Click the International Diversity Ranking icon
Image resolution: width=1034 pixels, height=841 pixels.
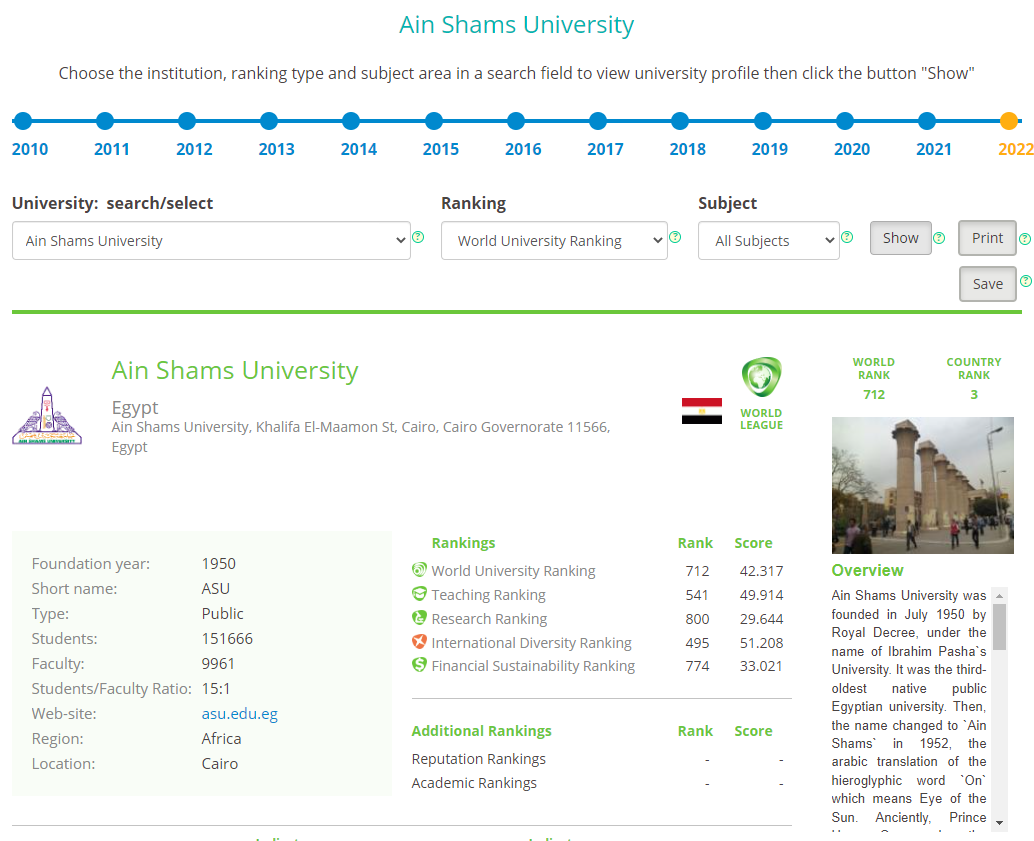click(x=420, y=642)
